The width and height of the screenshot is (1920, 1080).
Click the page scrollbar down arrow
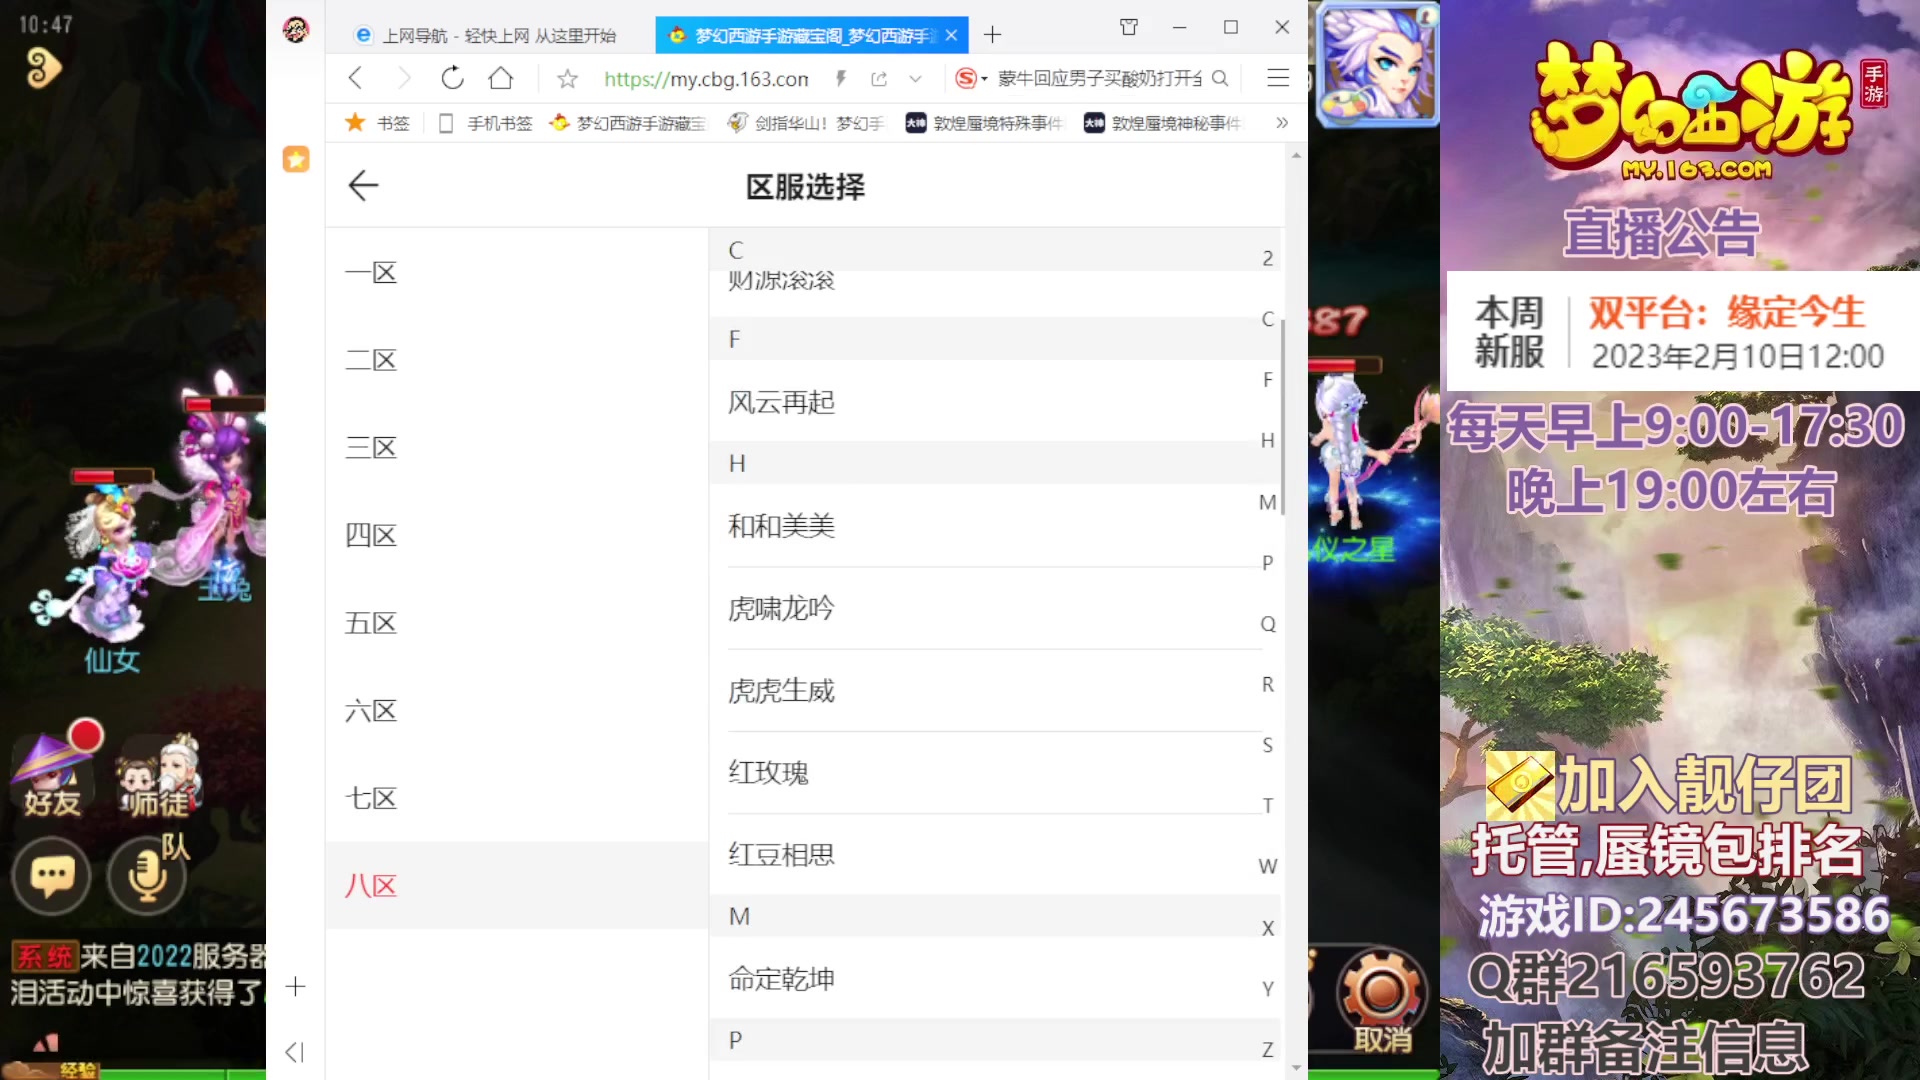coord(1296,1068)
